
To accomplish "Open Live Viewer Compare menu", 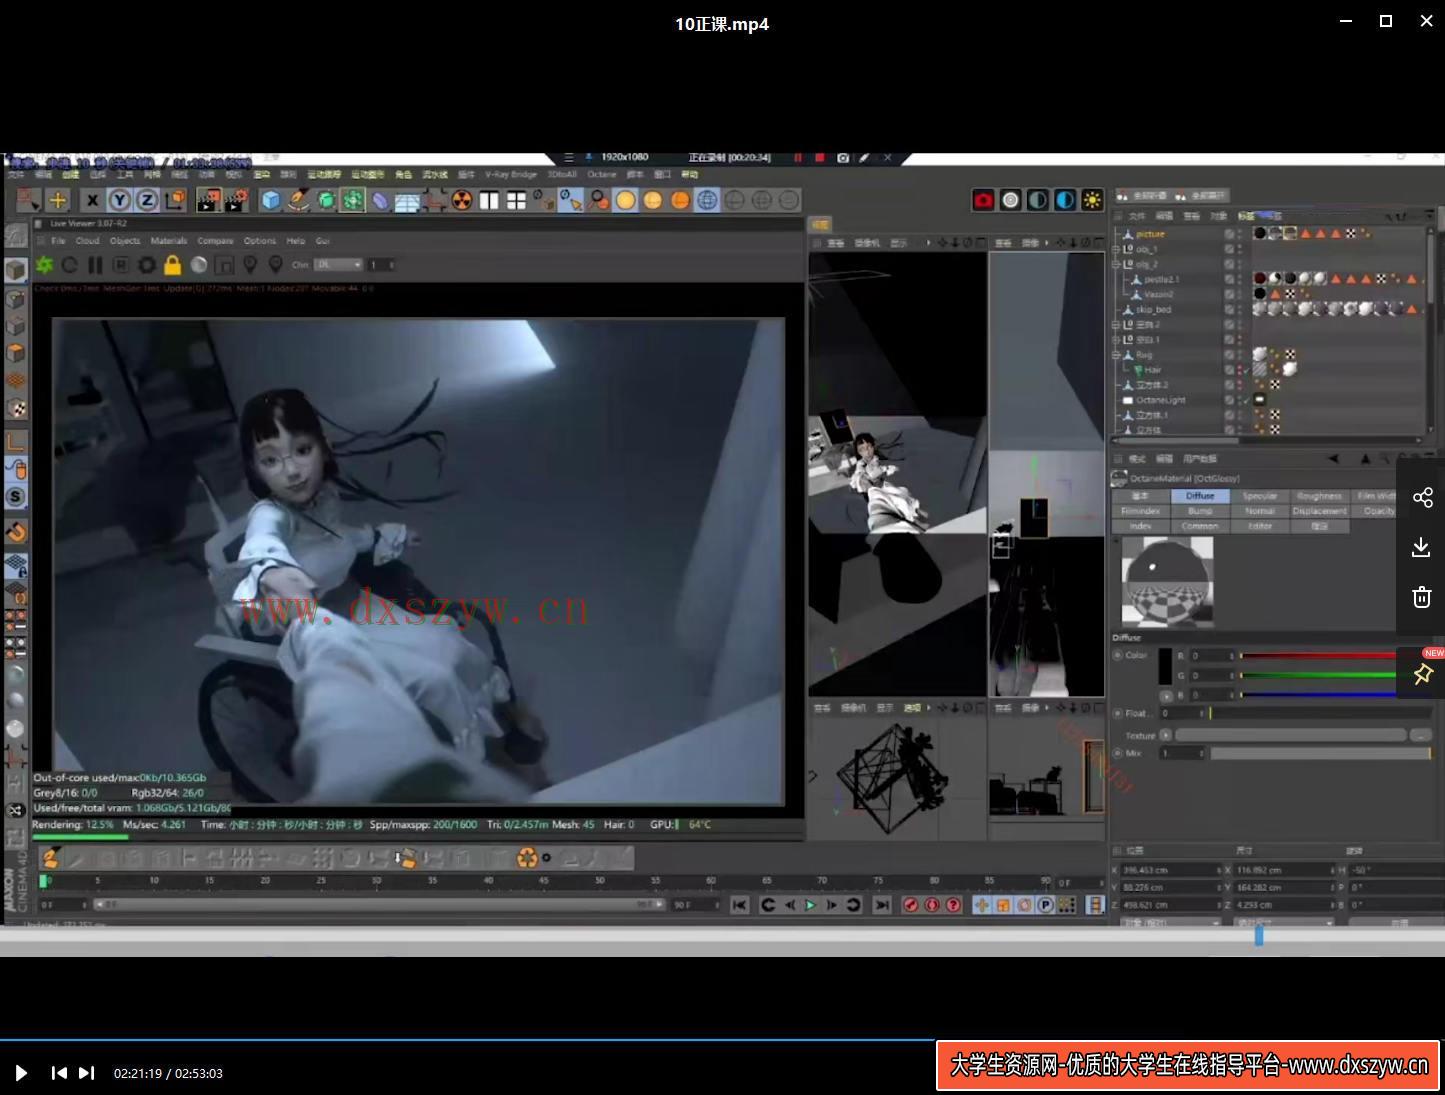I will pos(215,241).
